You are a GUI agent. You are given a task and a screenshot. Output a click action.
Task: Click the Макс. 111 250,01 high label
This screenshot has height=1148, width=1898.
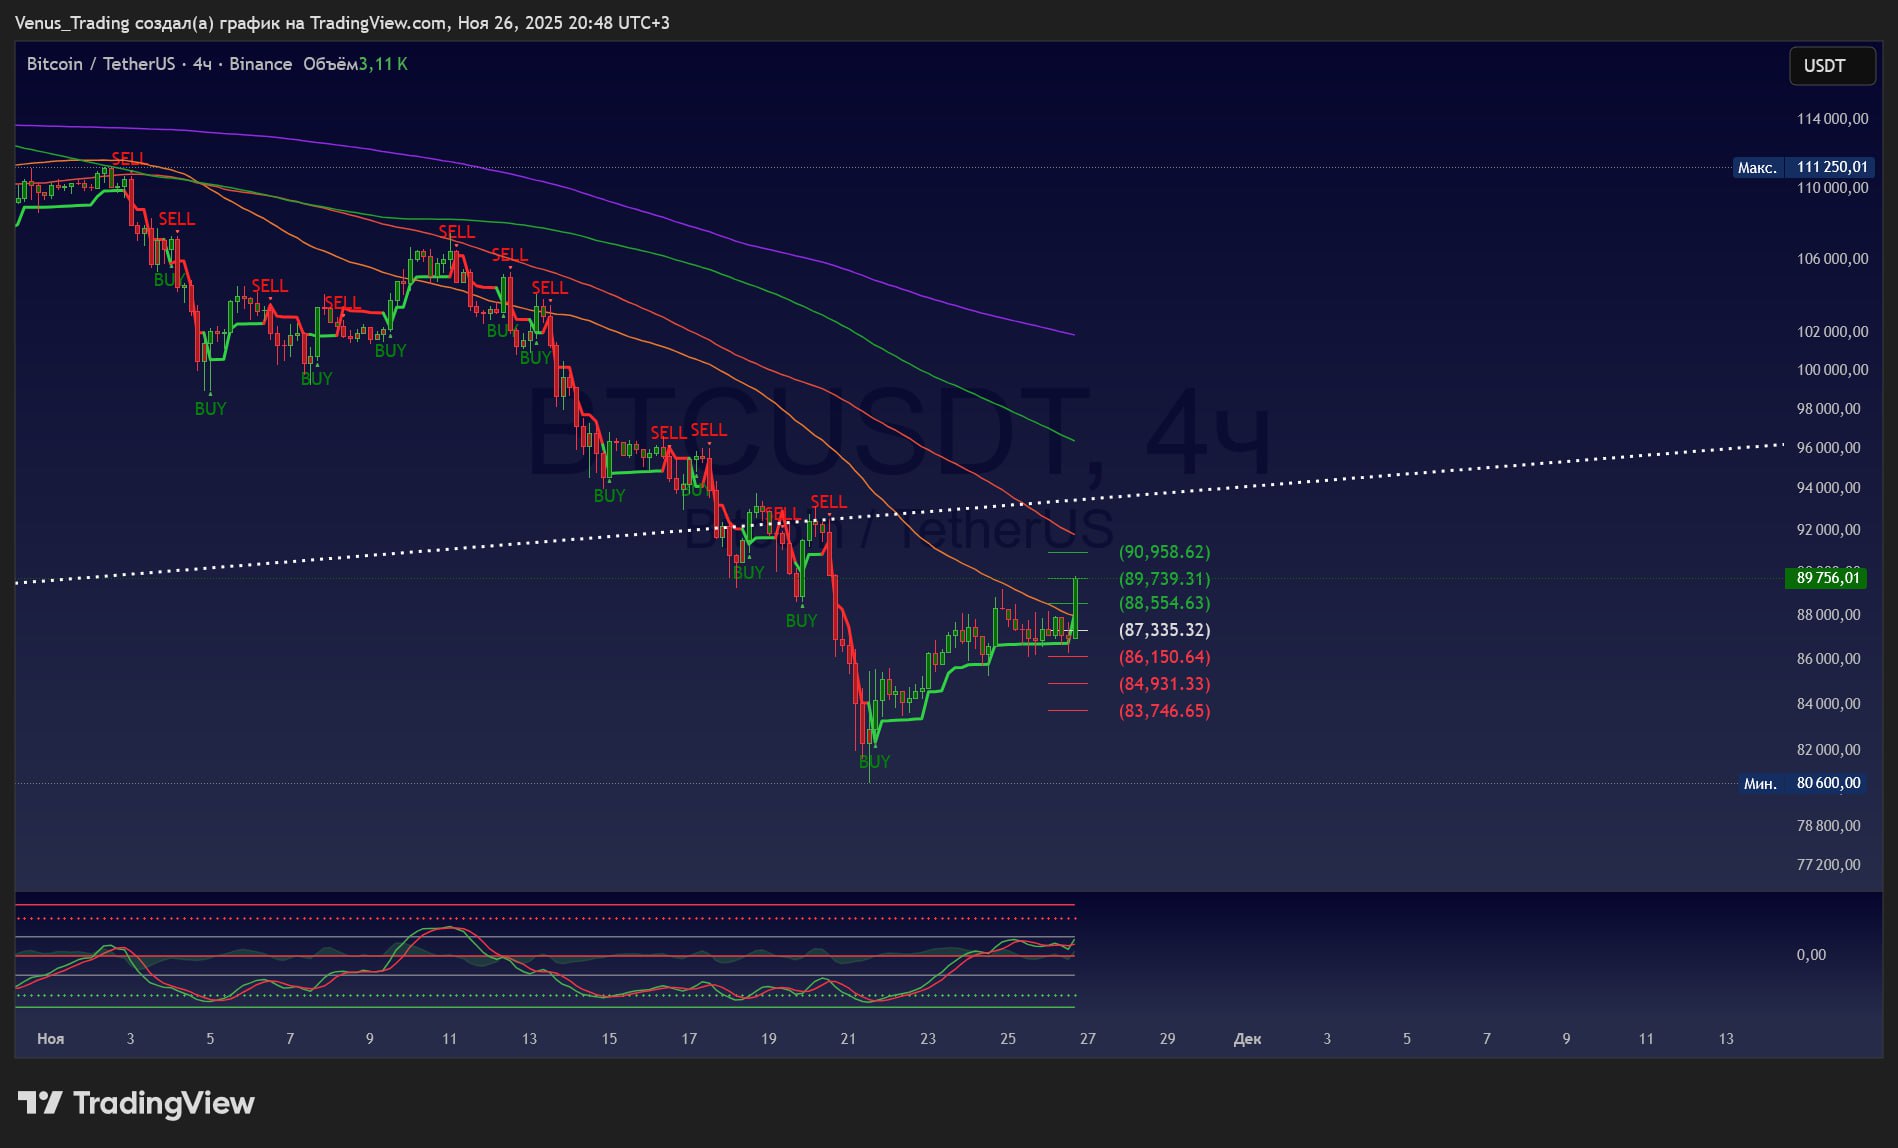pyautogui.click(x=1802, y=167)
